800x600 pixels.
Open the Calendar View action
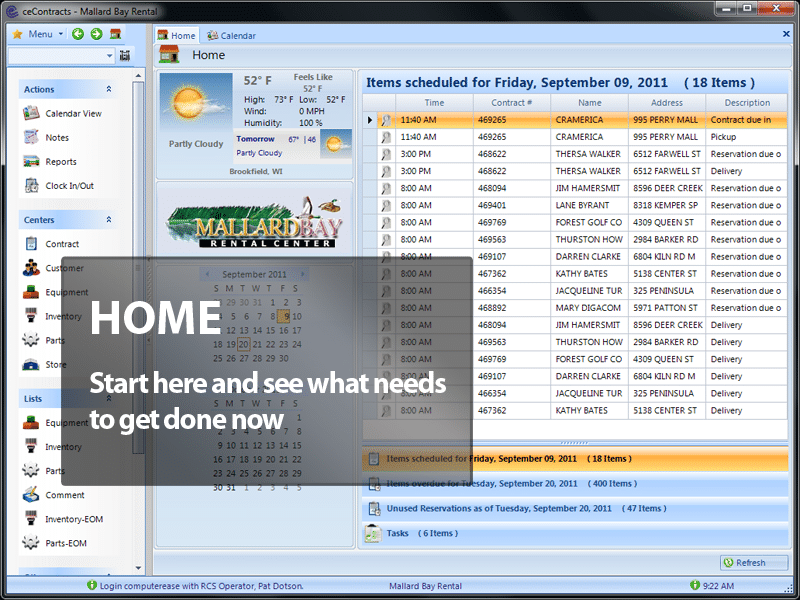62,113
